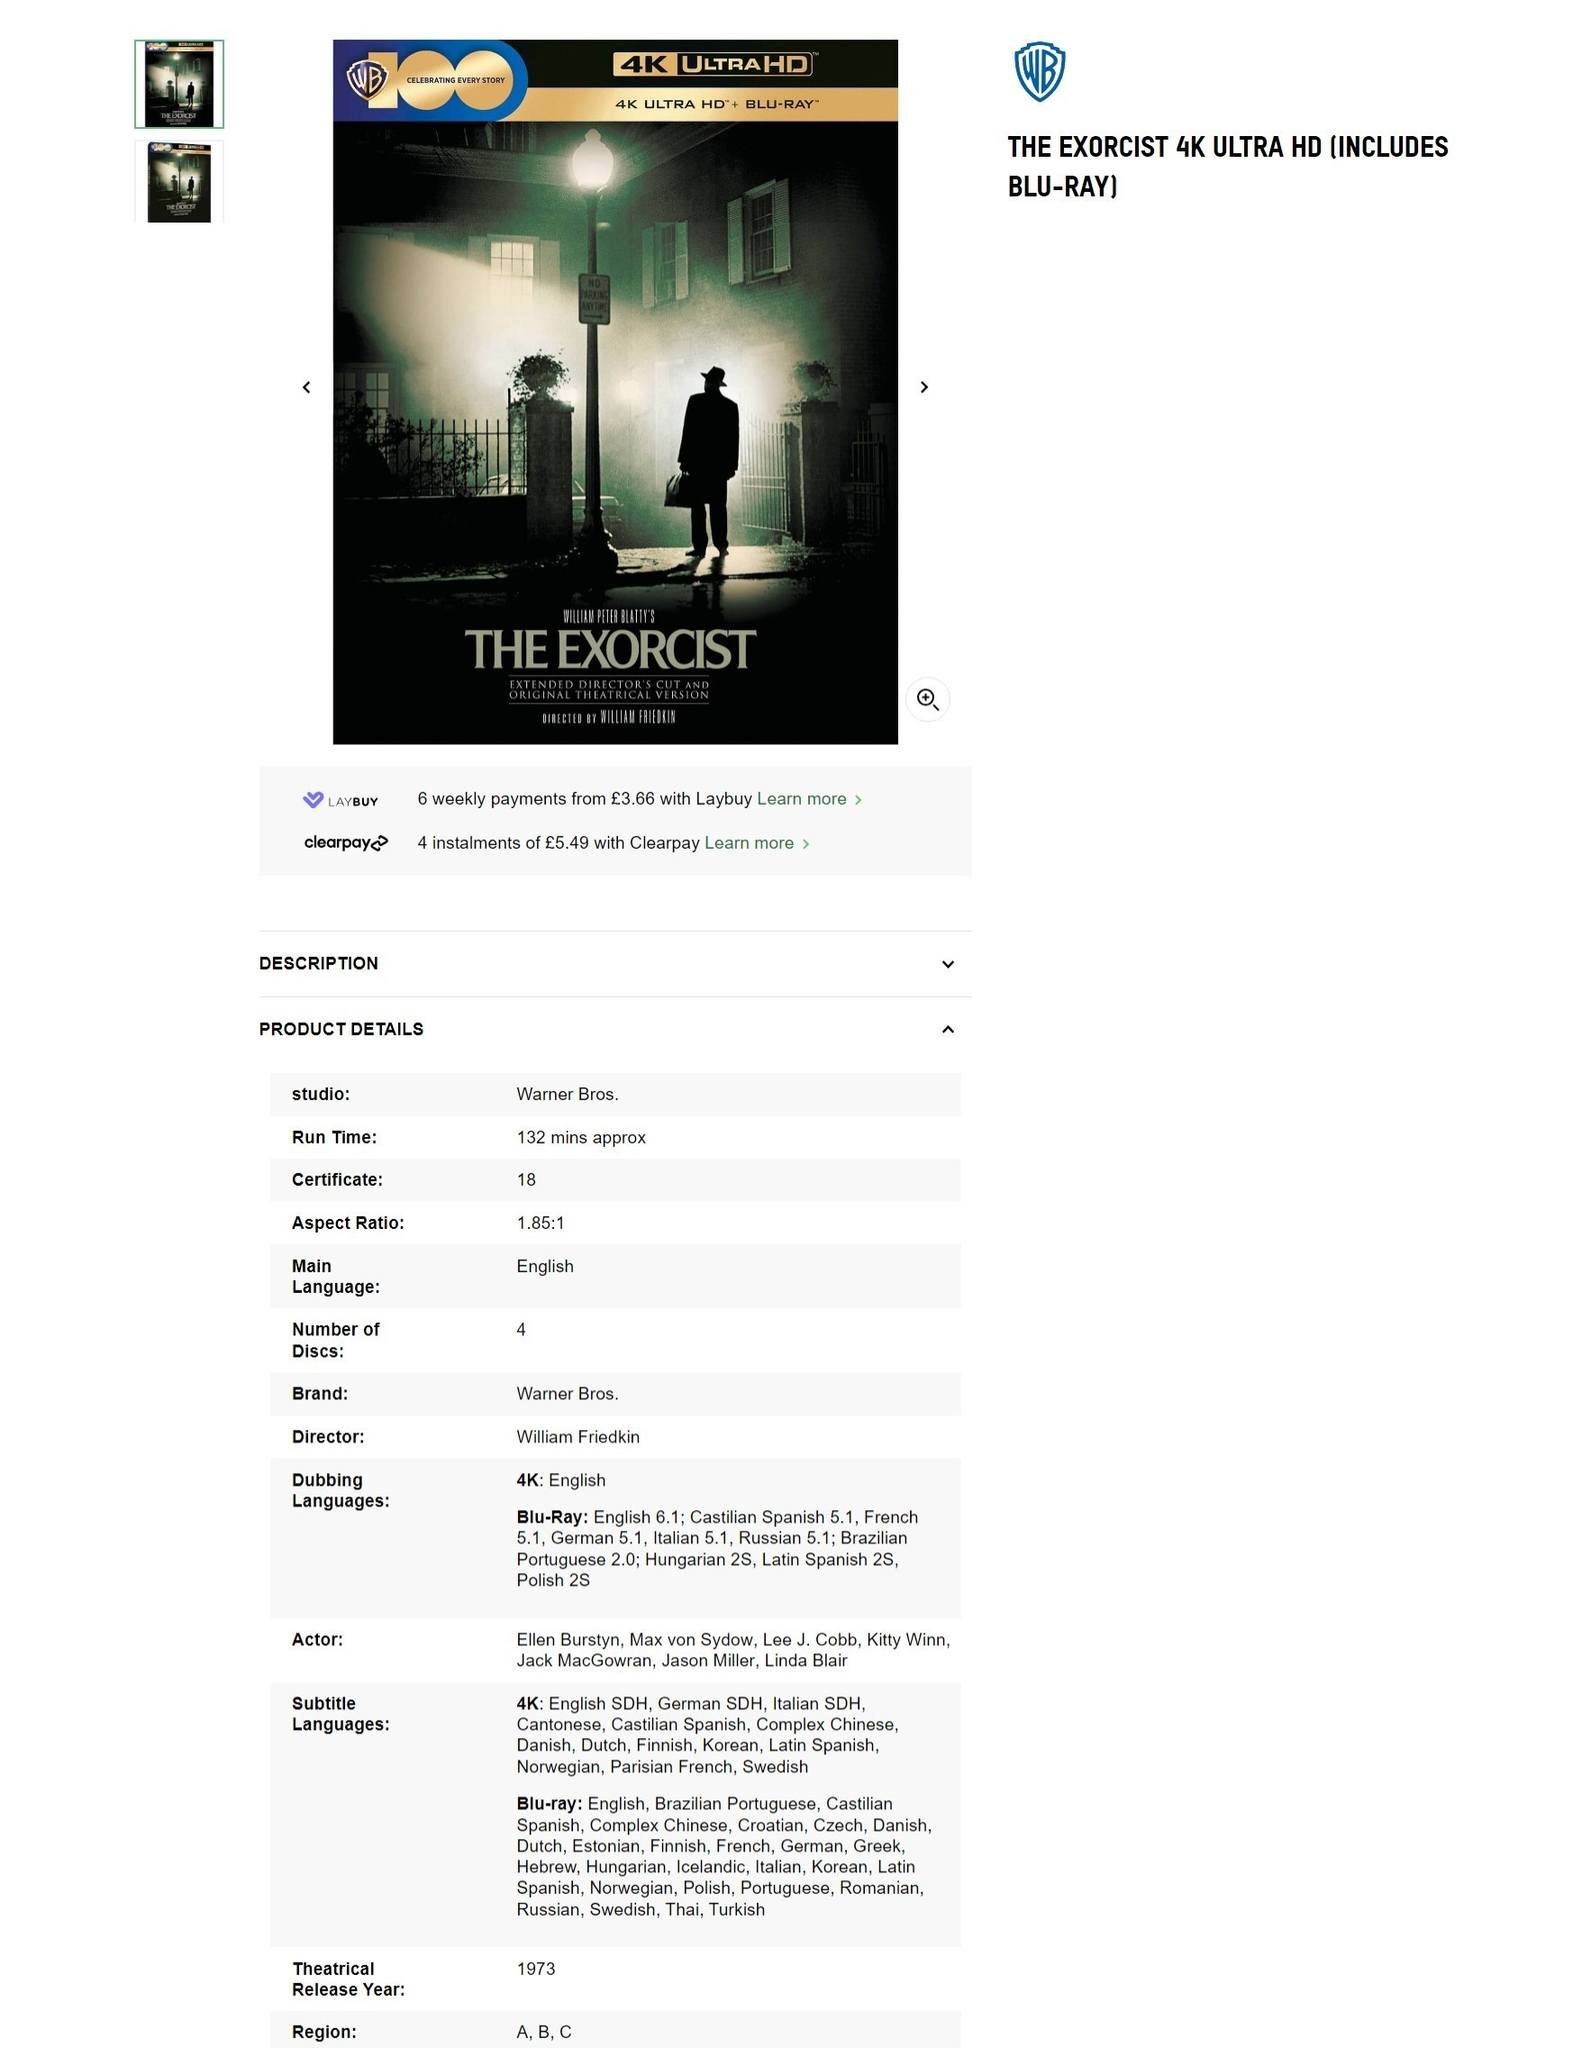
Task: Click the product title 'The Exorcist 4K Ultra HD'
Action: [1228, 166]
